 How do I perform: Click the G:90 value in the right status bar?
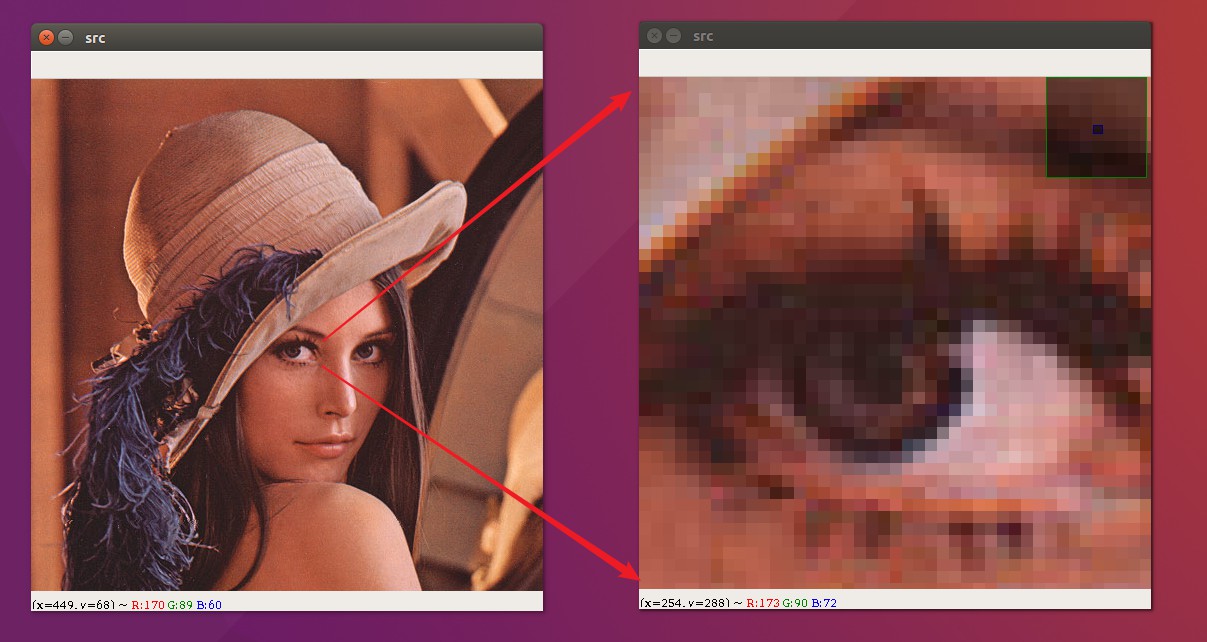point(795,603)
